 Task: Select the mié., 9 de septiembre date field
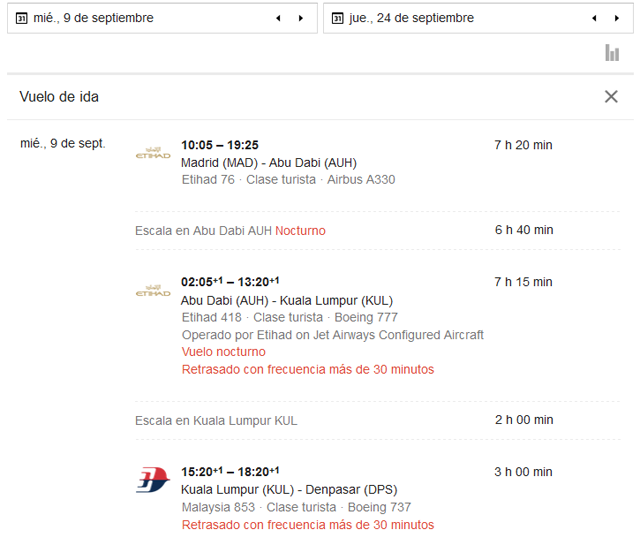(94, 18)
